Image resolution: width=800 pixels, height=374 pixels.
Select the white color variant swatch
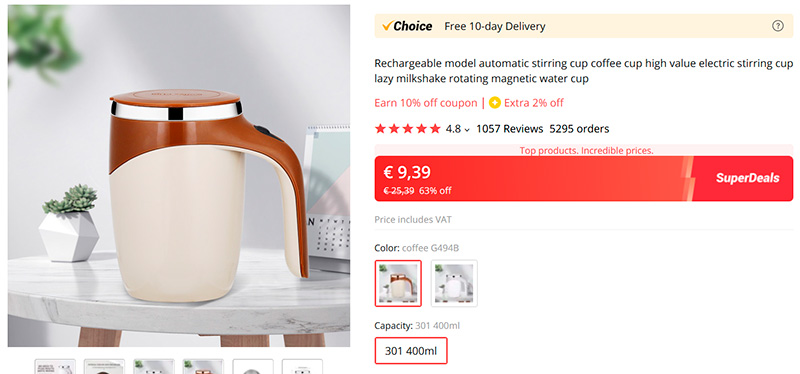point(454,283)
